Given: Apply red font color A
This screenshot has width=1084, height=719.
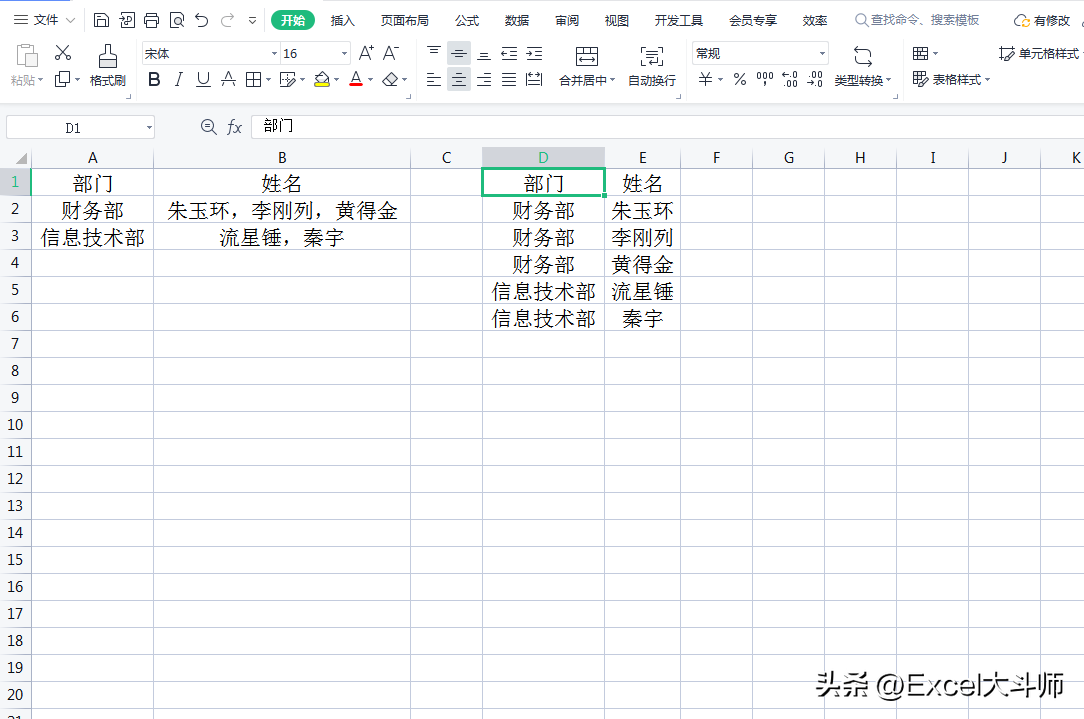Looking at the screenshot, I should point(356,80).
